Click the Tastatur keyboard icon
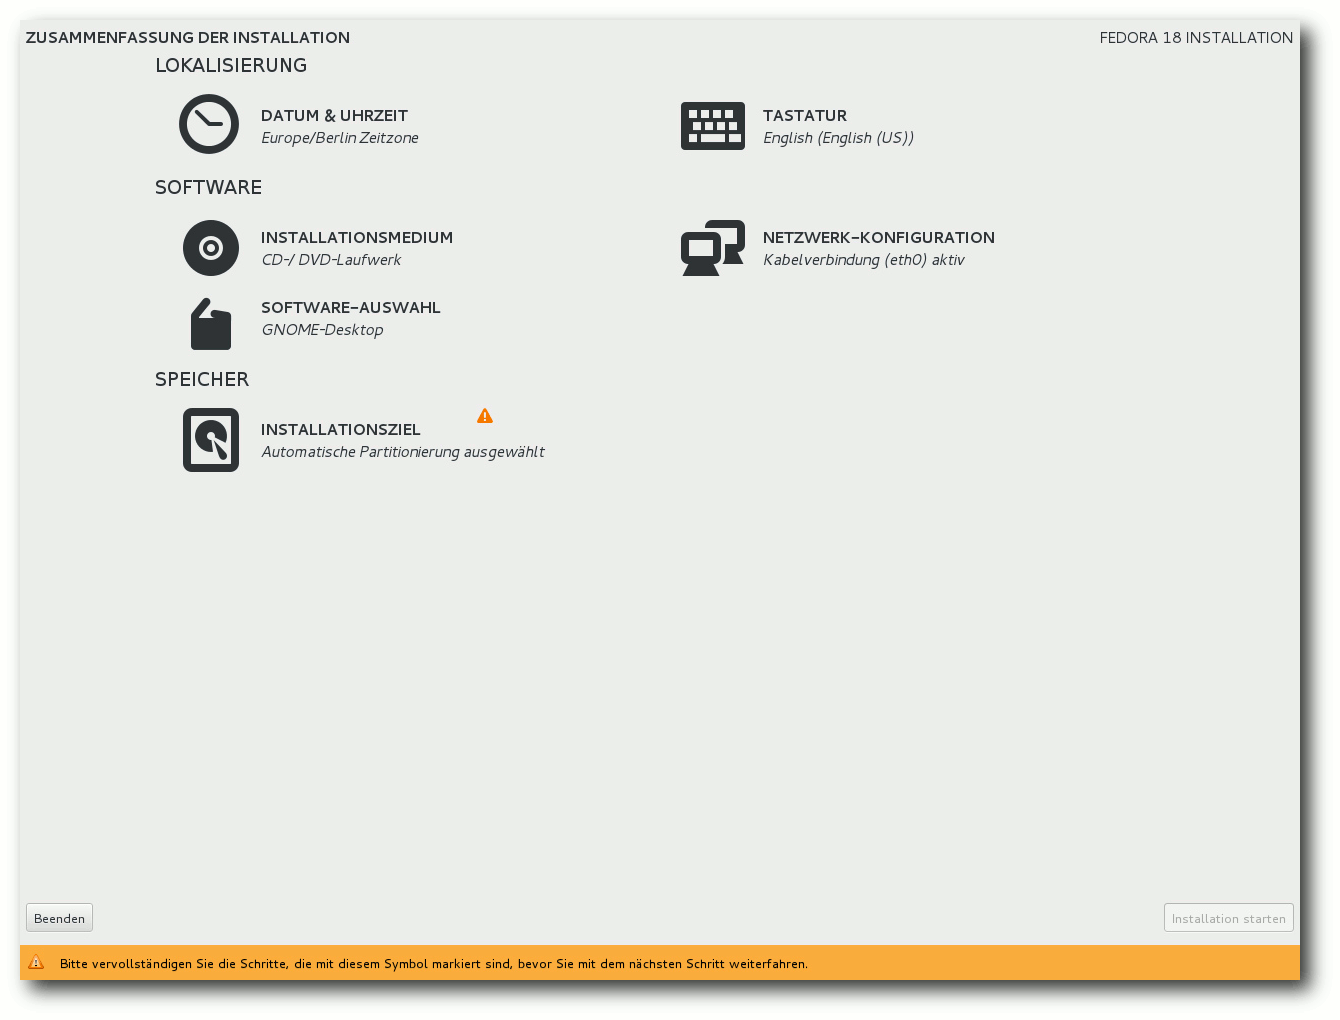The width and height of the screenshot is (1340, 1020). 712,126
